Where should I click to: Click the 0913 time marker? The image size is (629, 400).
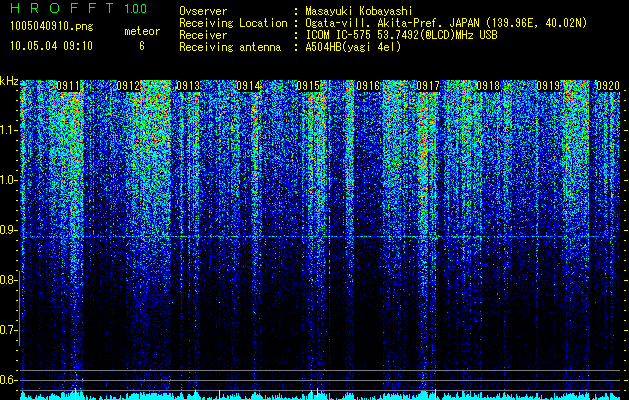point(188,86)
